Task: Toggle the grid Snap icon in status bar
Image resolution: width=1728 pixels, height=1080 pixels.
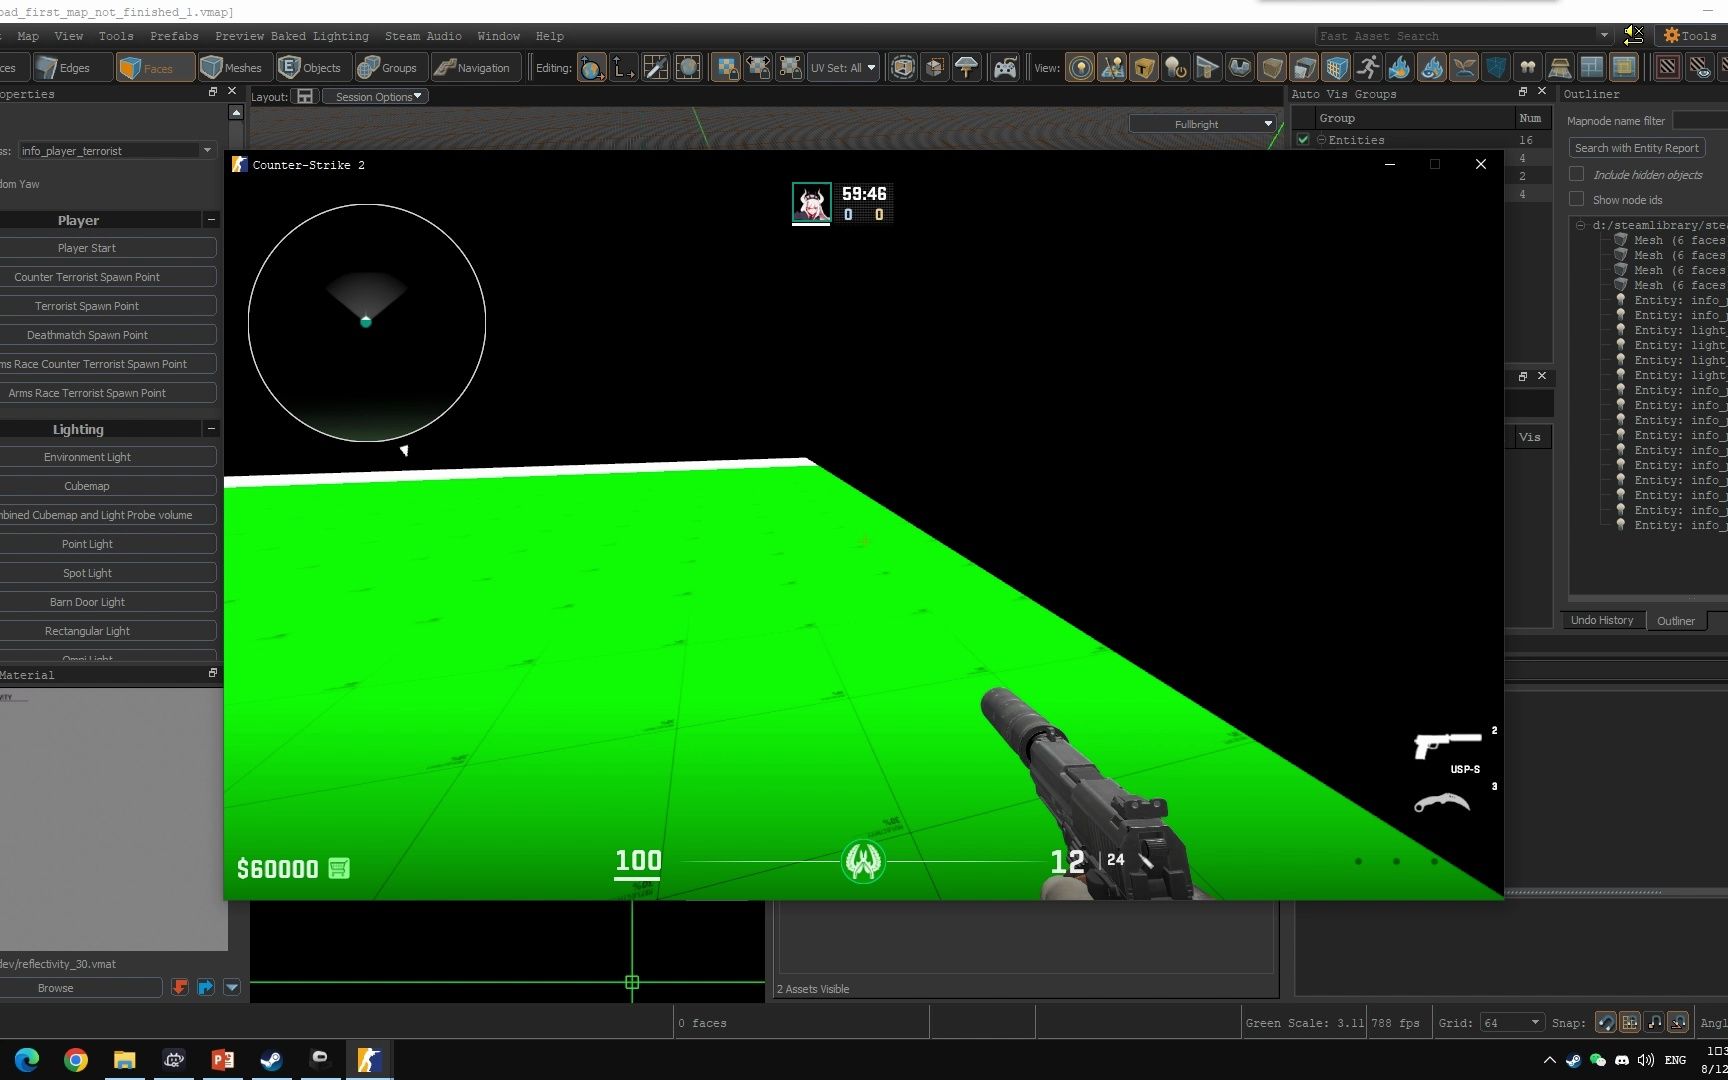Action: [1630, 1022]
